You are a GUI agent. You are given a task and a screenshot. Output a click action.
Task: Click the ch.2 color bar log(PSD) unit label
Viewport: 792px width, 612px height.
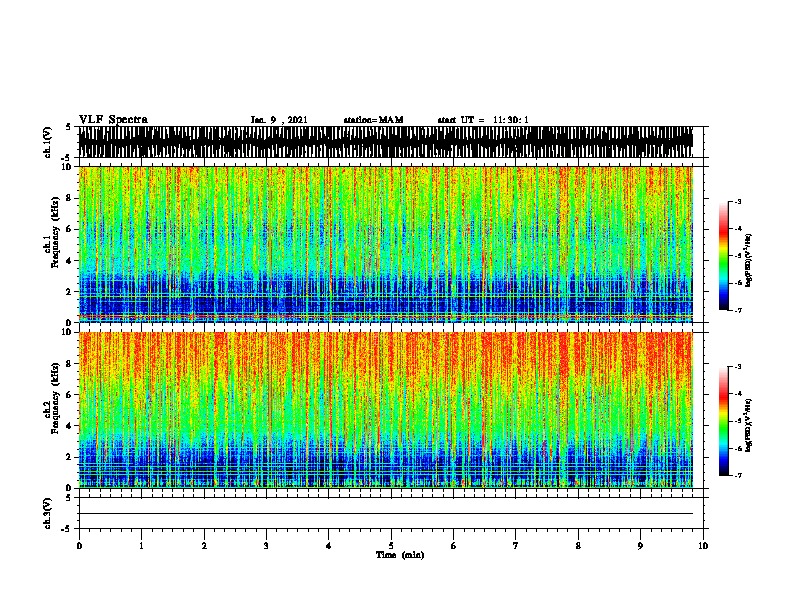point(748,425)
